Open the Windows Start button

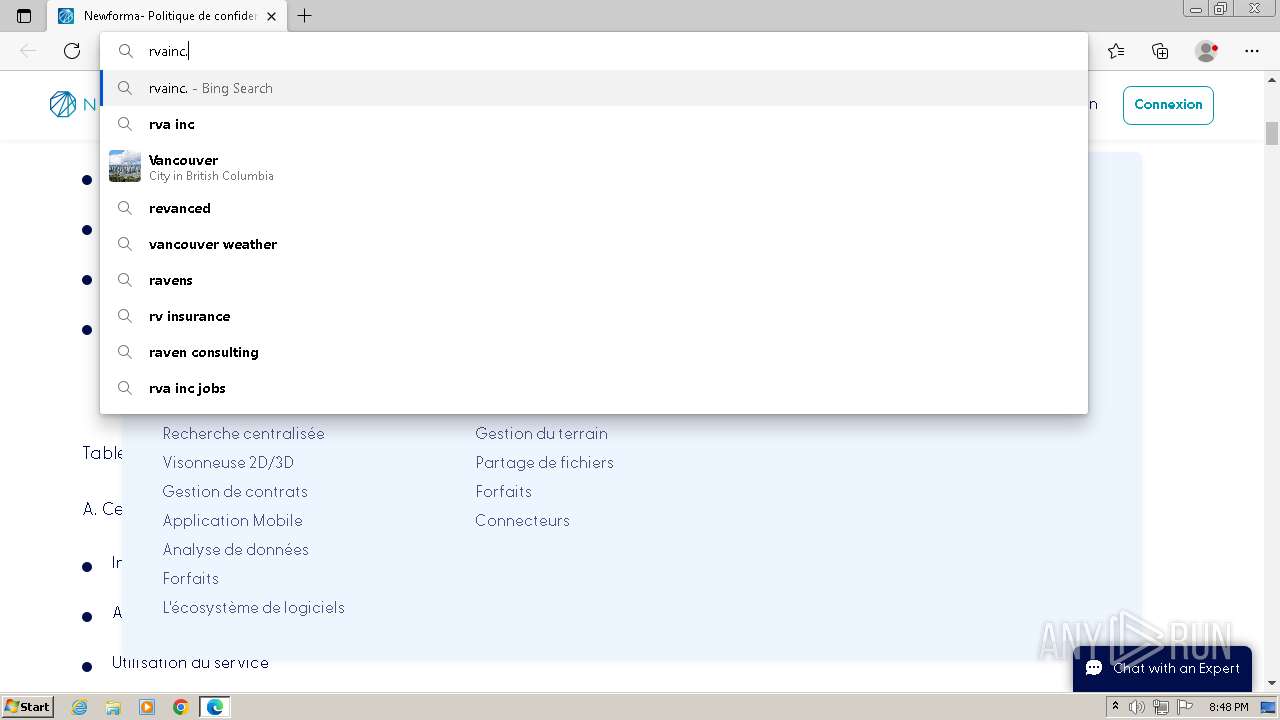click(27, 706)
